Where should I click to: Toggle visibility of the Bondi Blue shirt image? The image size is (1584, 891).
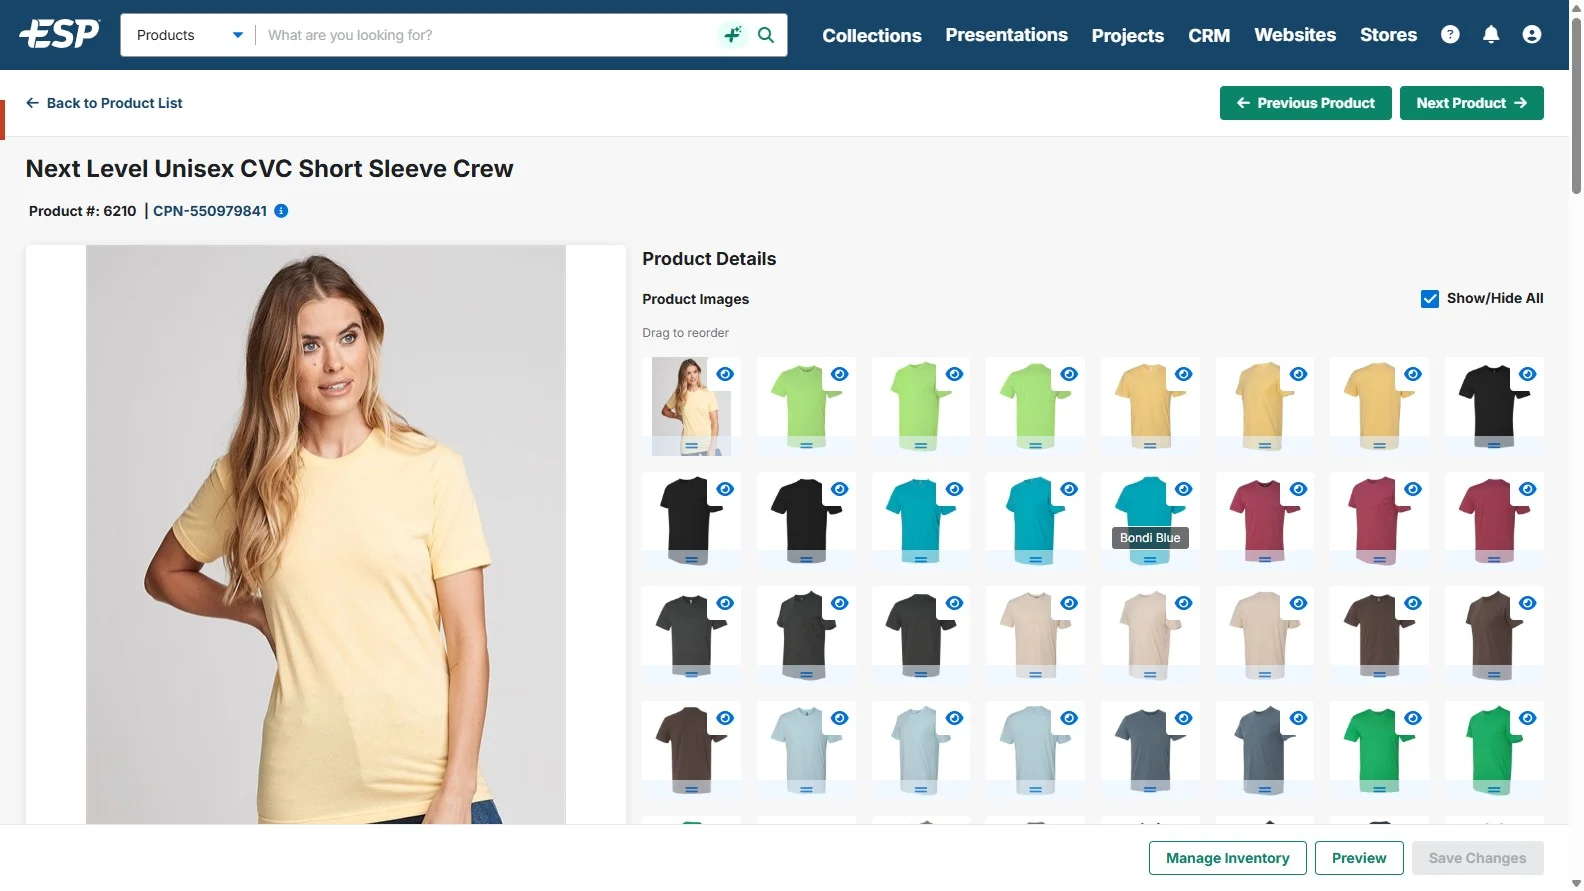pyautogui.click(x=1184, y=489)
